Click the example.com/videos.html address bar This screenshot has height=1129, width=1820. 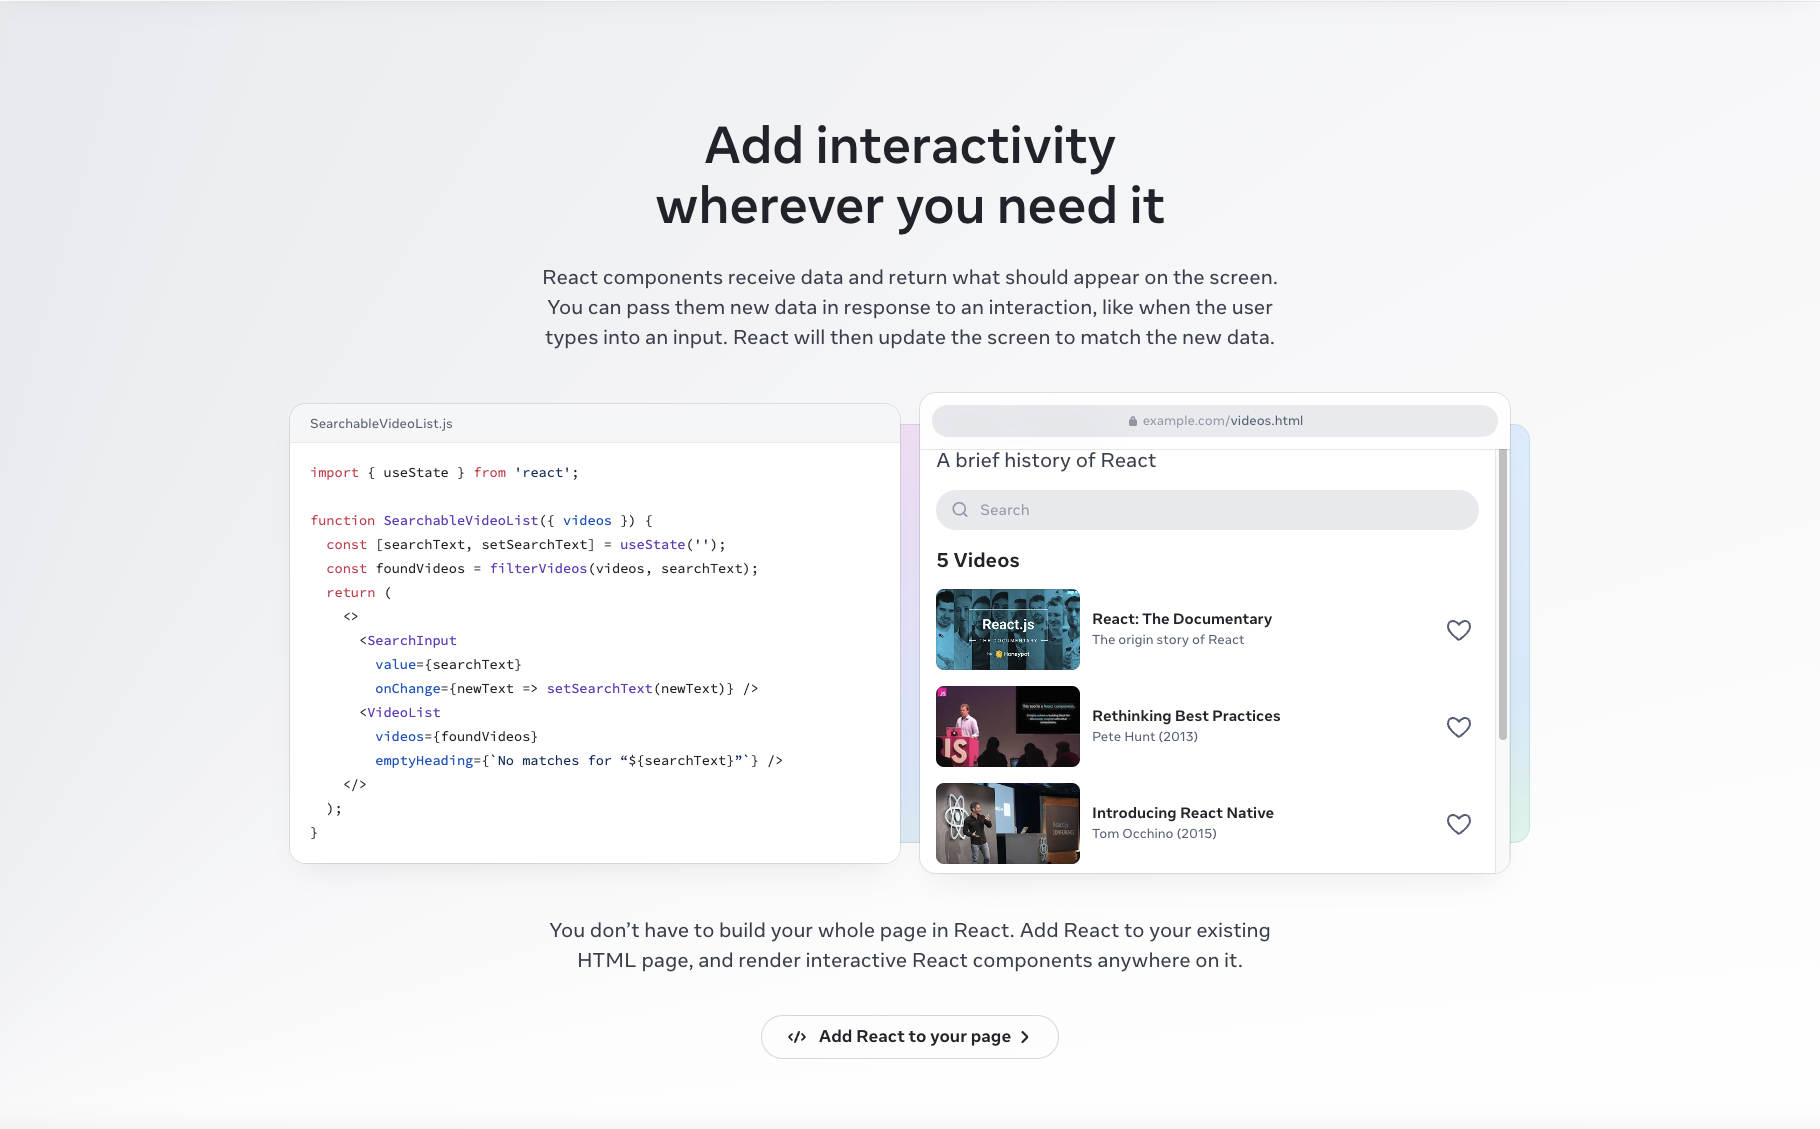(x=1214, y=421)
